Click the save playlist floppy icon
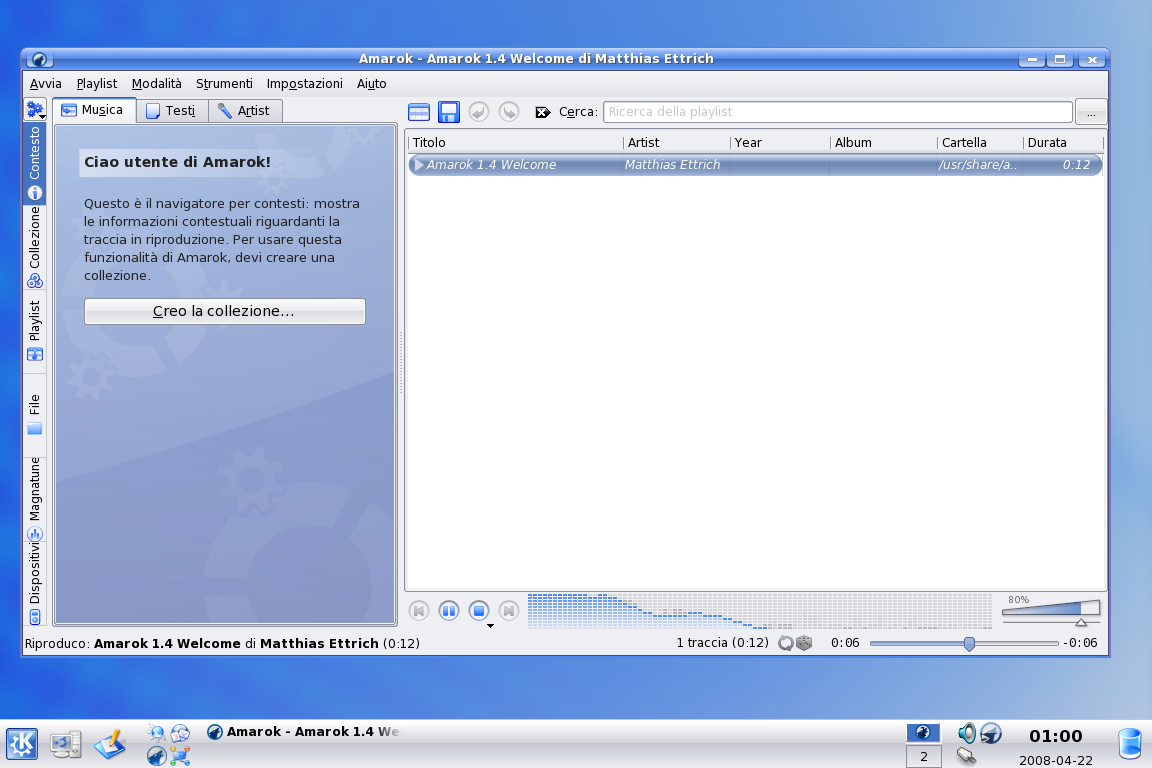Image resolution: width=1152 pixels, height=768 pixels. pos(449,112)
